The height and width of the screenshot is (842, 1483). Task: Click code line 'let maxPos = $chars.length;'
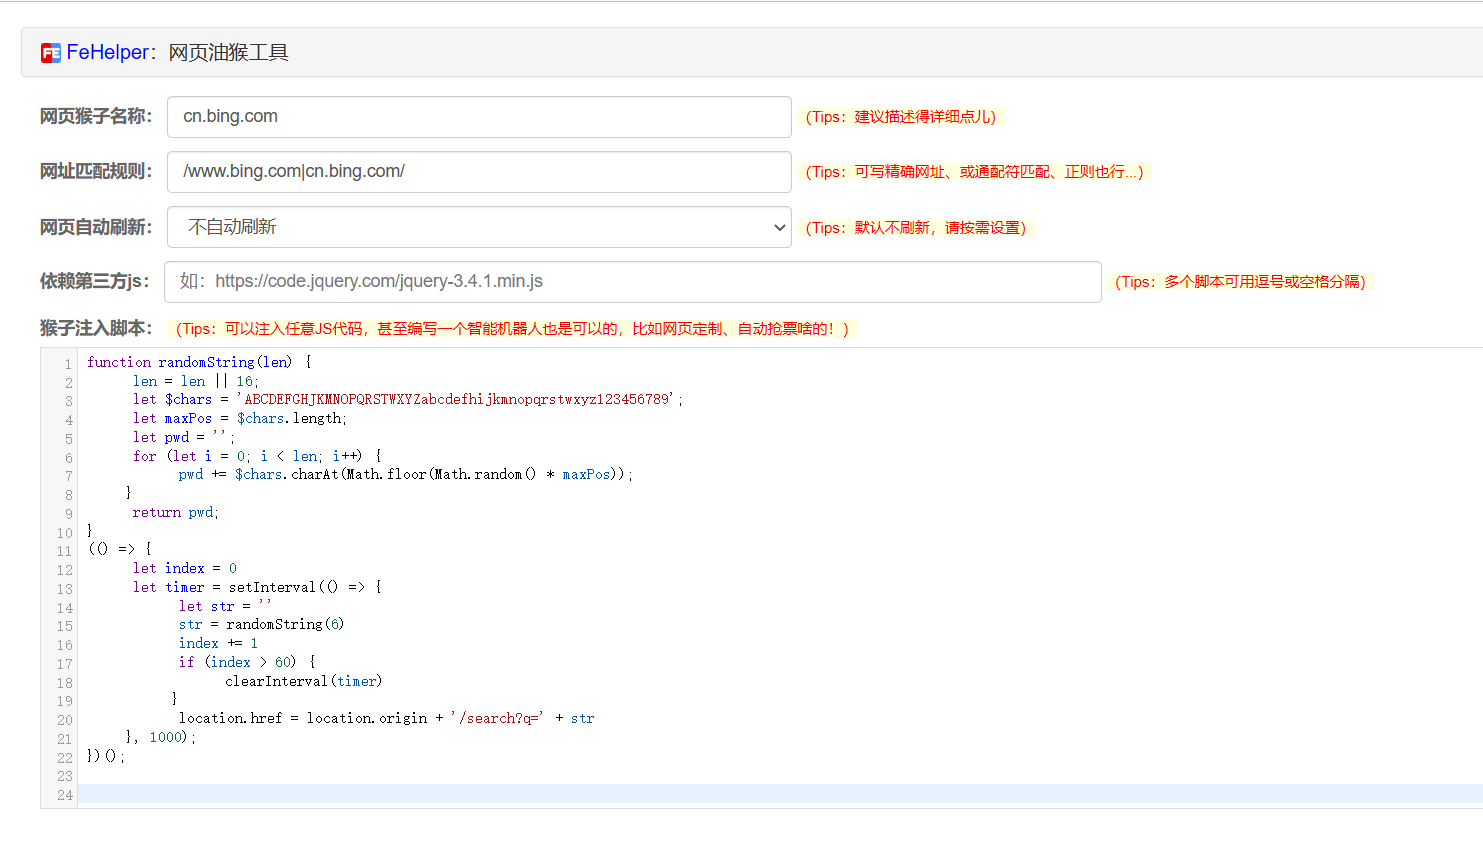[240, 418]
